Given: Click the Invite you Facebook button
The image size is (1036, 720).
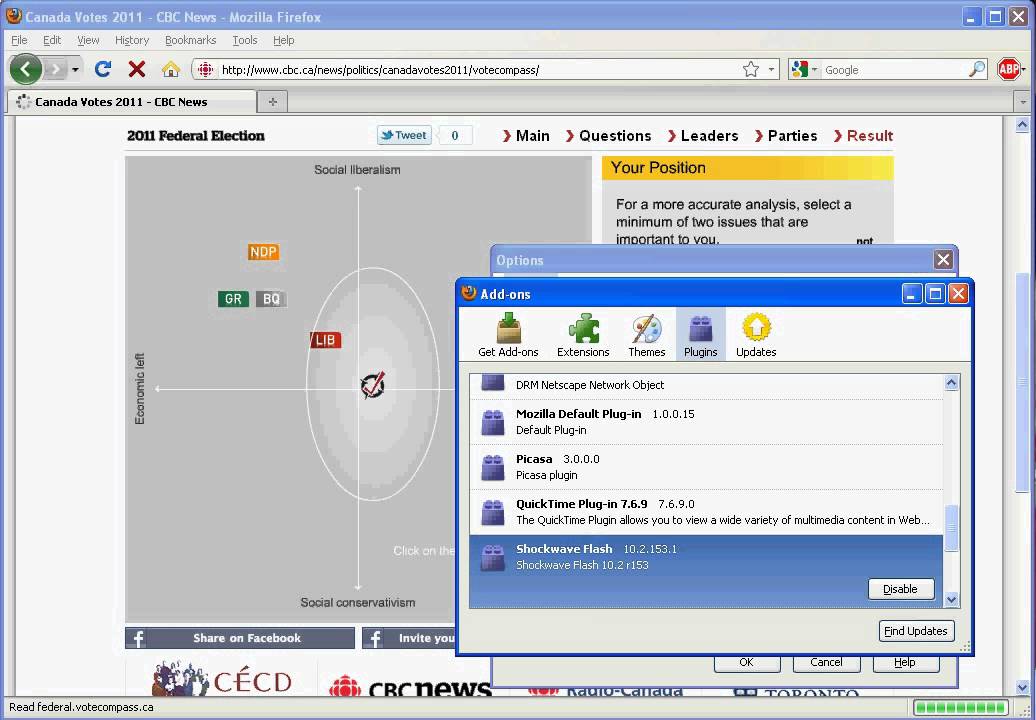Looking at the screenshot, I should point(409,638).
